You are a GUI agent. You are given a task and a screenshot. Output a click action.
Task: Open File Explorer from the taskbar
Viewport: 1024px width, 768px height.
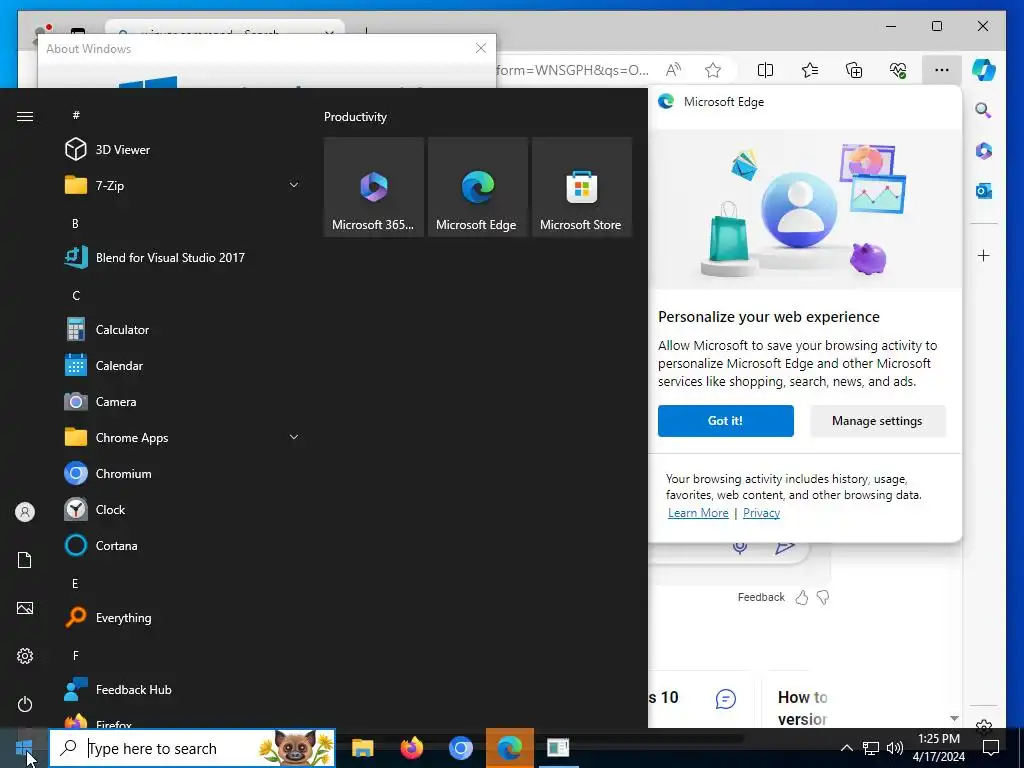coord(362,748)
